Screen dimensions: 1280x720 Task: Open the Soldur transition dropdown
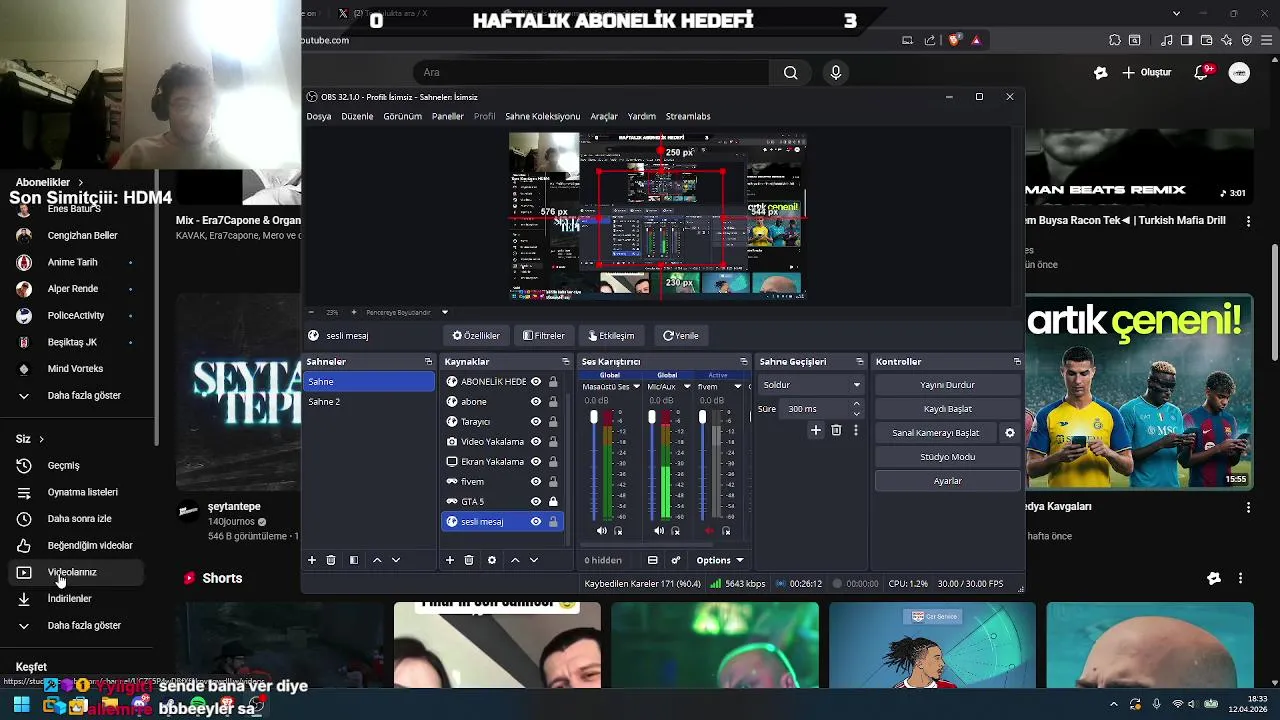[x=811, y=385]
